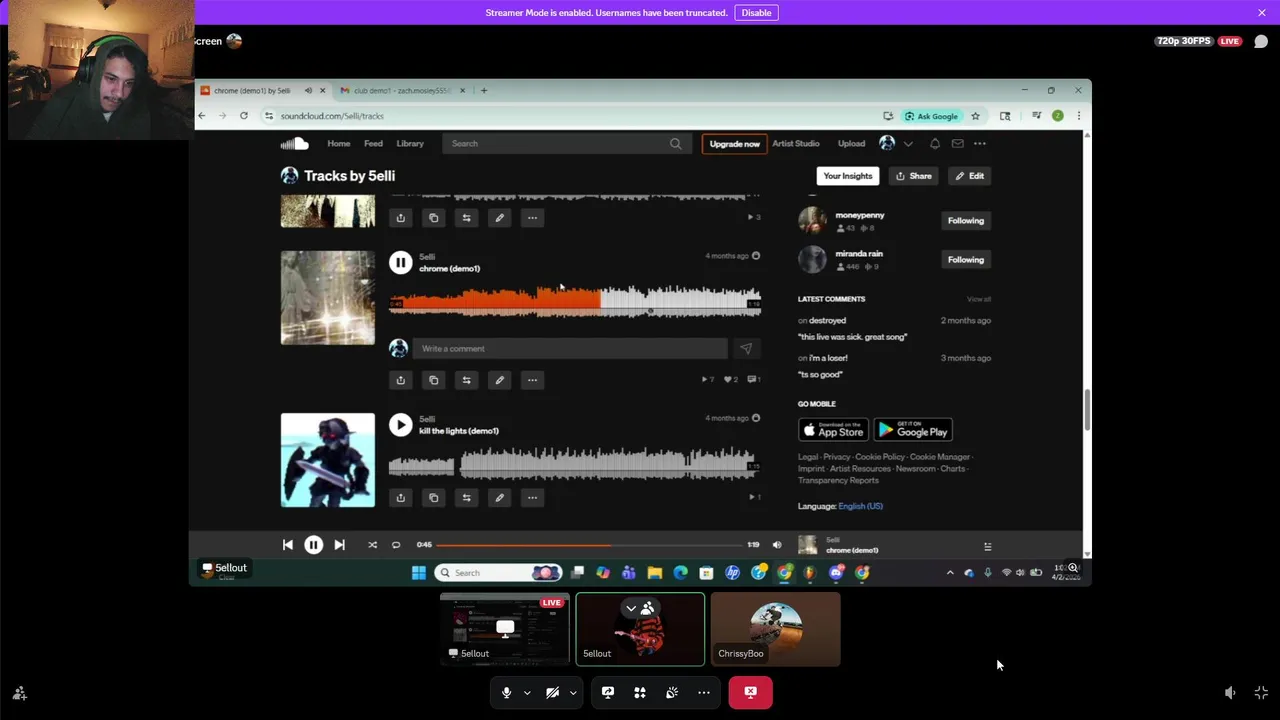Screen dimensions: 1280x720
Task: Open the next-up queue icon in player
Action: tap(988, 546)
